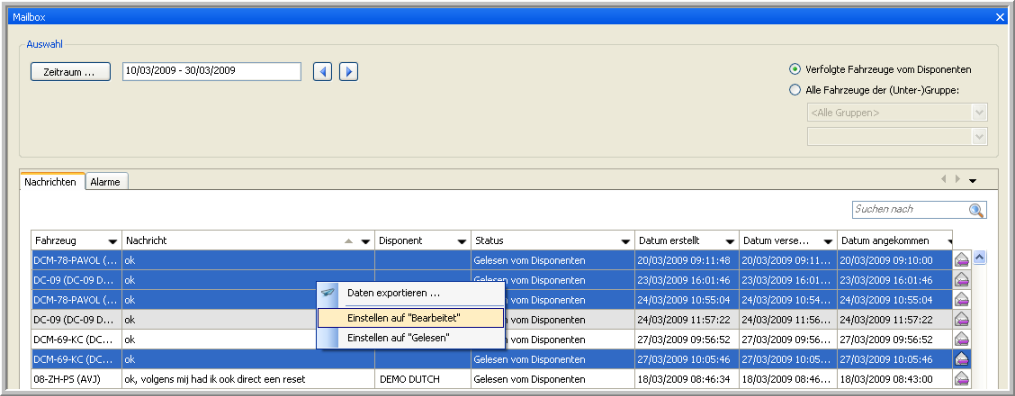This screenshot has width=1015, height=396.
Task: Select Alle Fahrzeuge der (Unter-)Gruppe option
Action: tap(795, 90)
